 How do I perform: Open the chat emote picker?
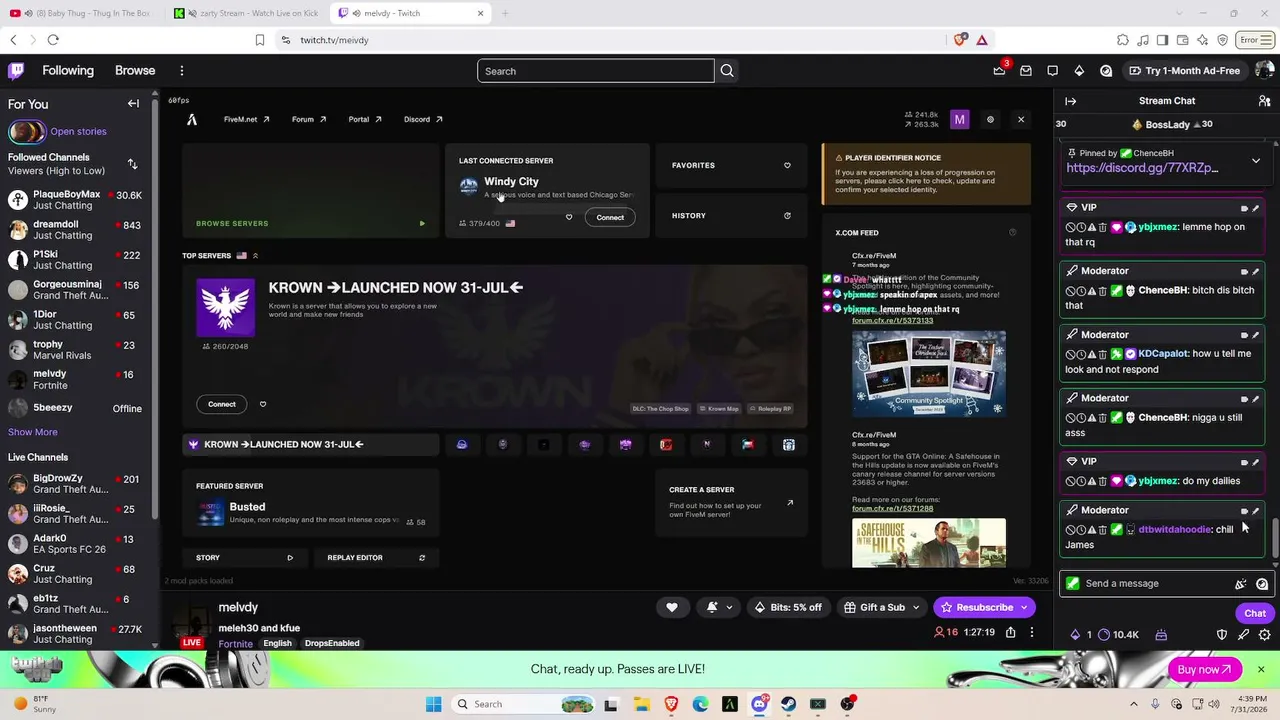pyautogui.click(x=1262, y=584)
